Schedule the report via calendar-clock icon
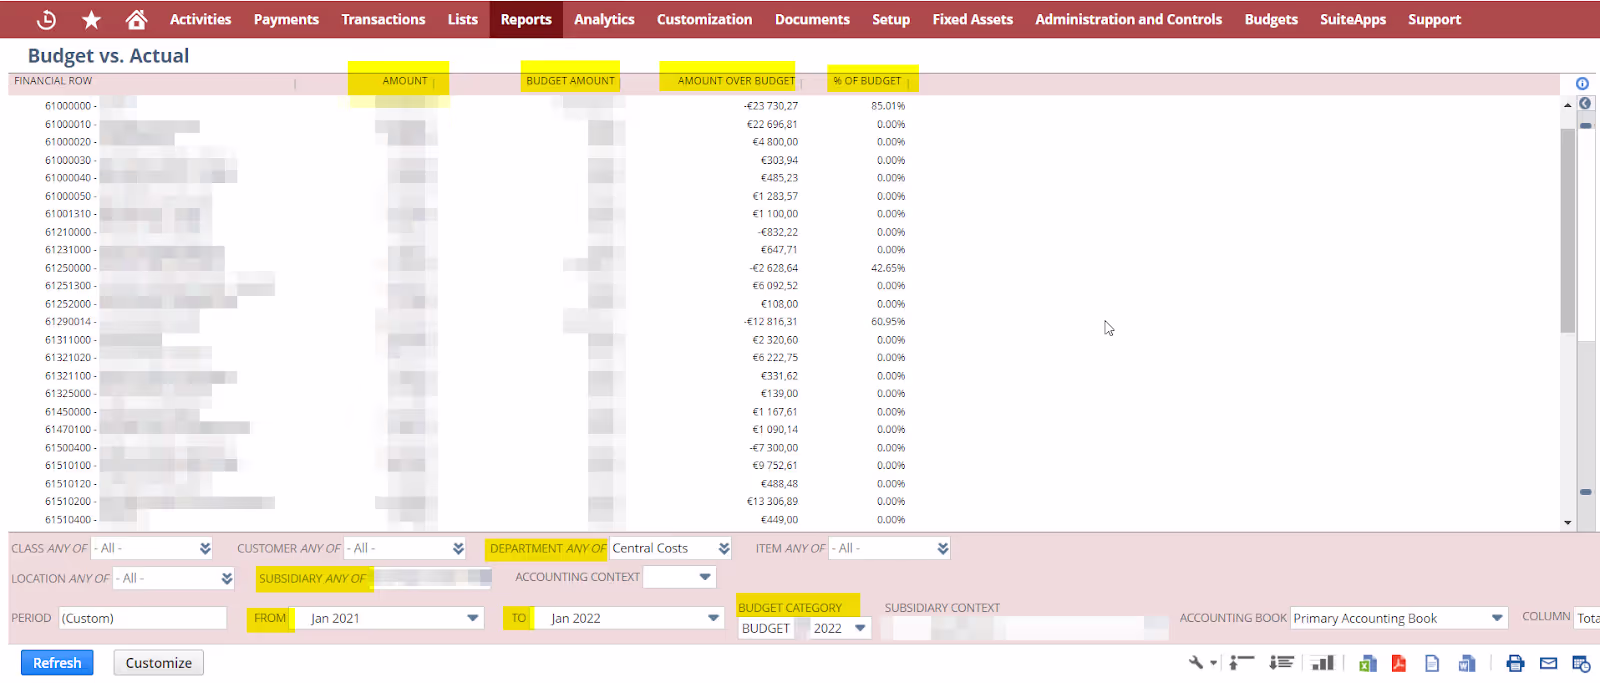 pos(1581,663)
